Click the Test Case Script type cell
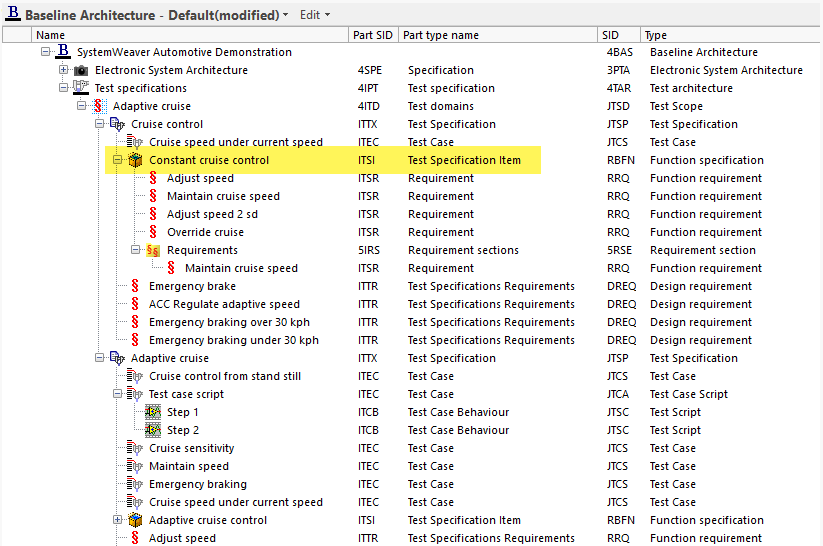The image size is (823, 546). [689, 394]
